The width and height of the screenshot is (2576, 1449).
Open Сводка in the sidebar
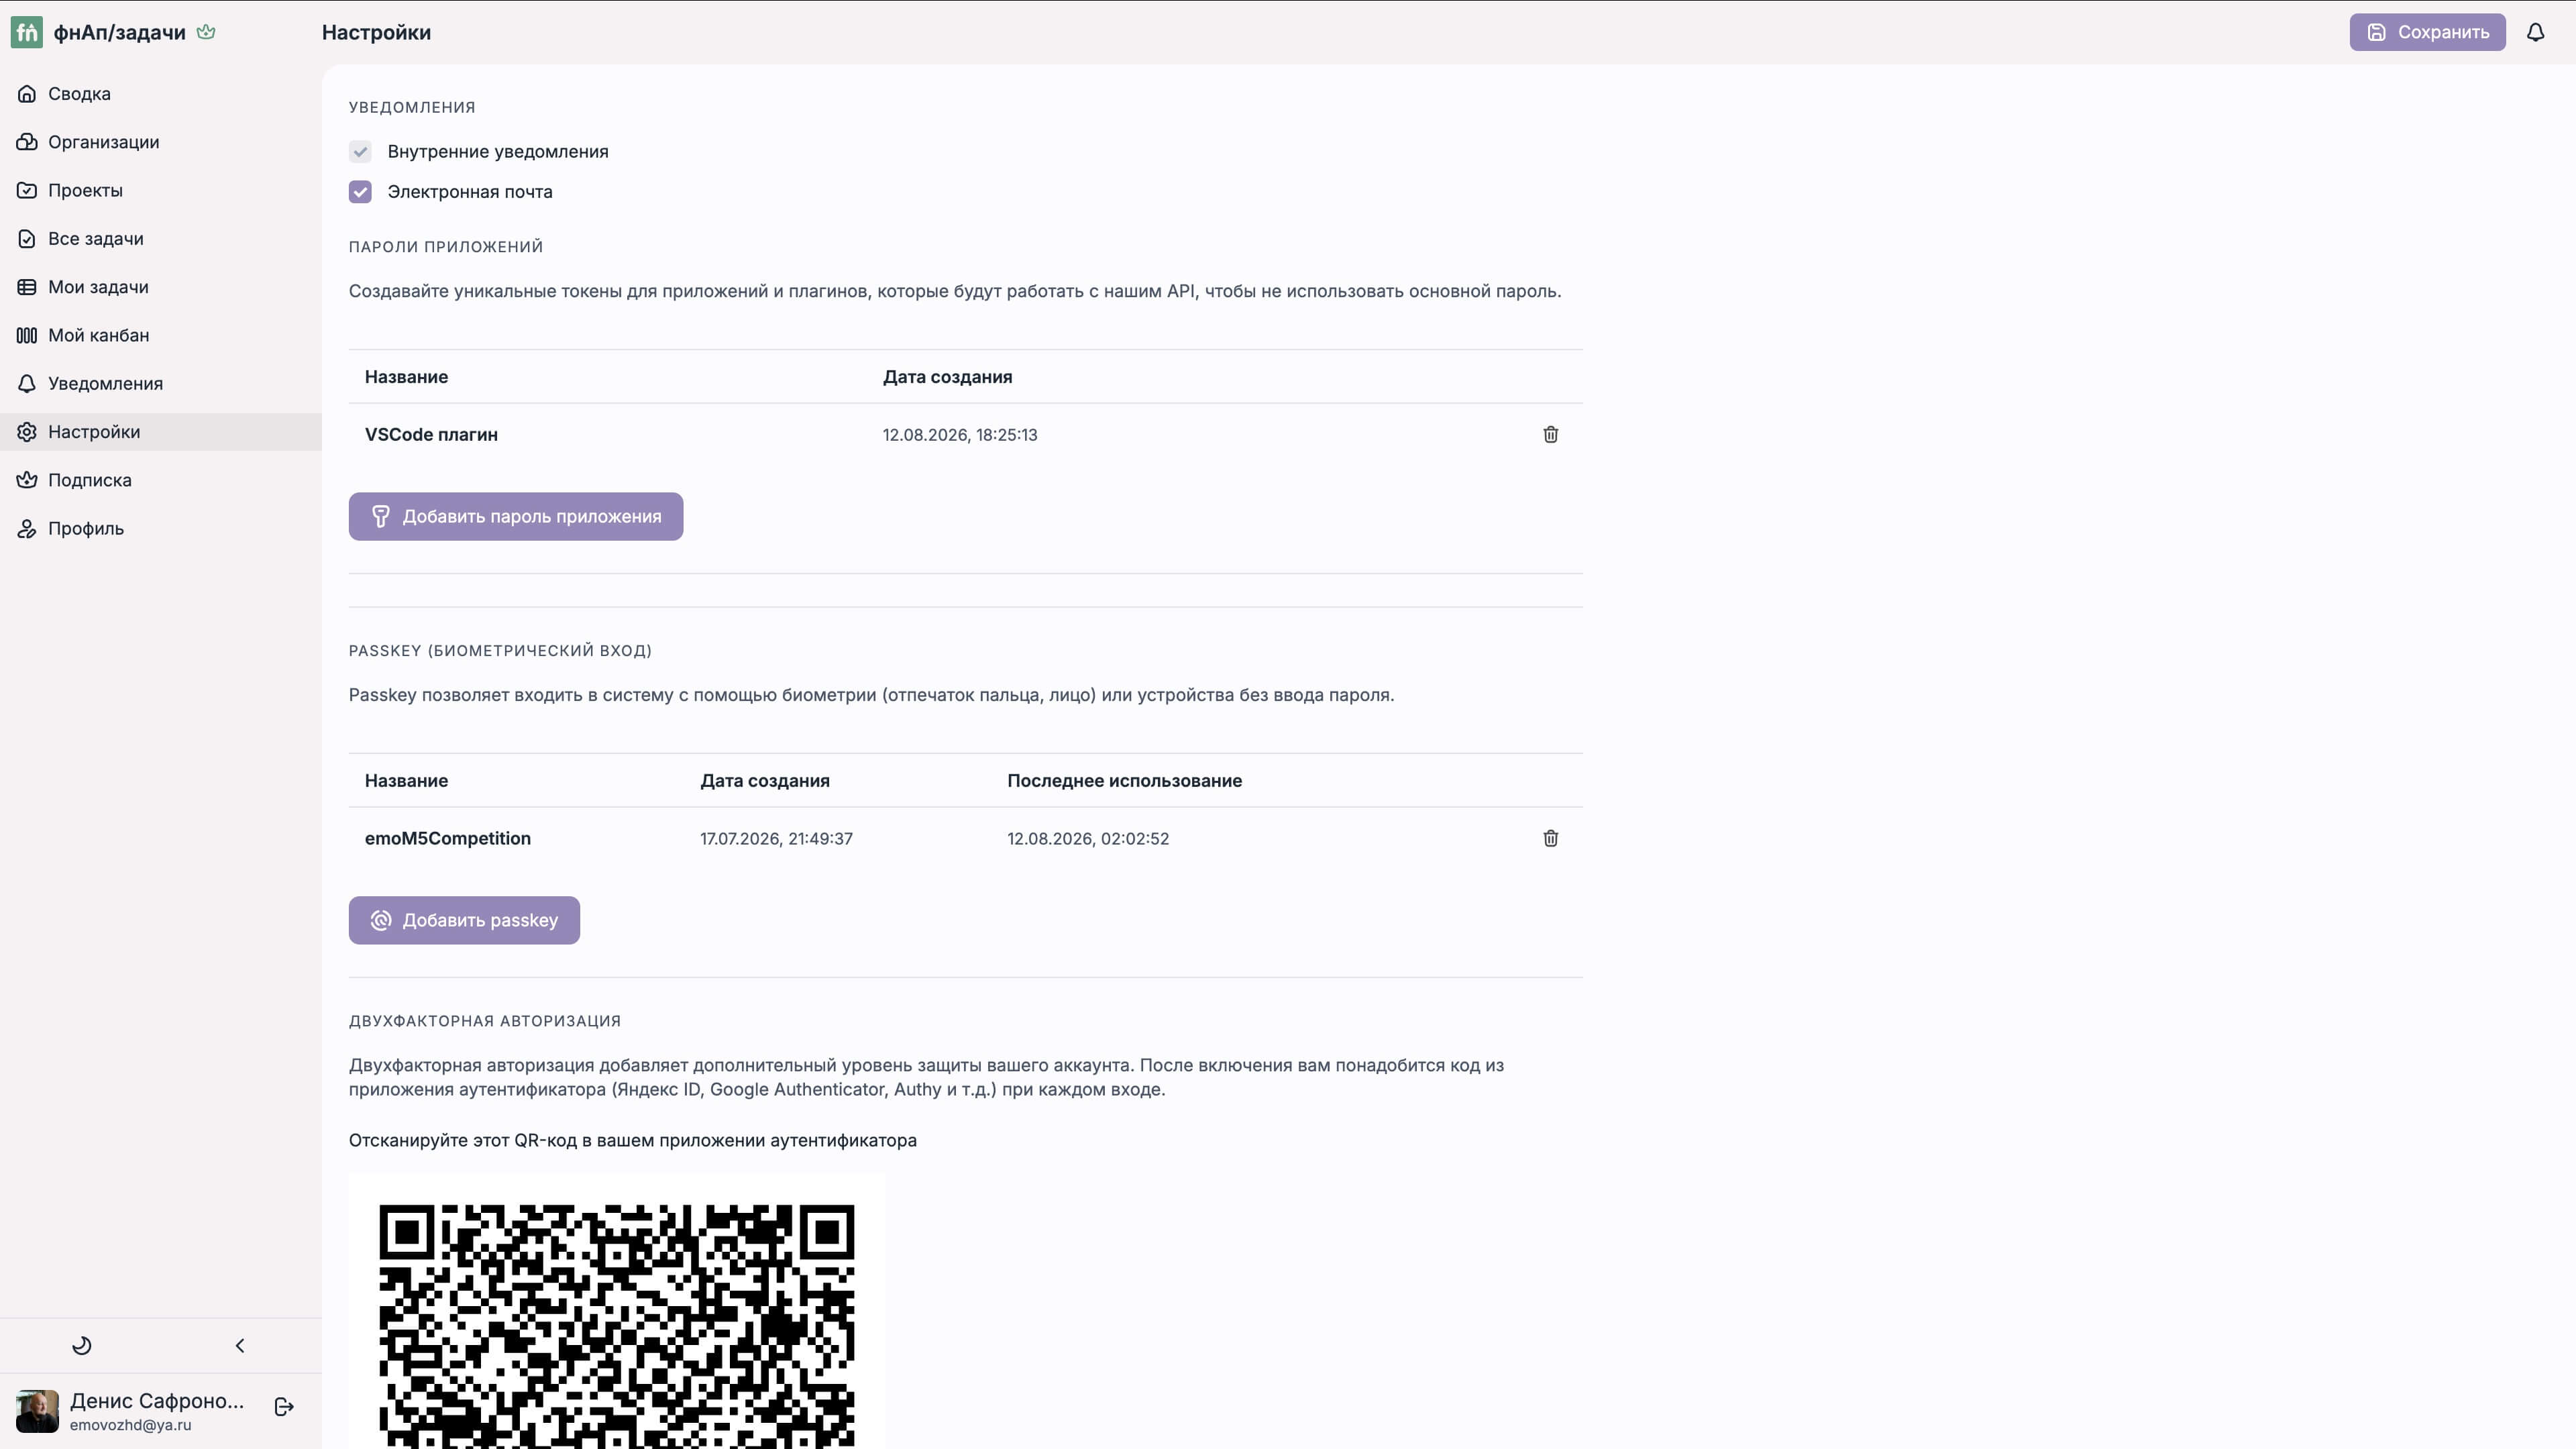pos(161,94)
